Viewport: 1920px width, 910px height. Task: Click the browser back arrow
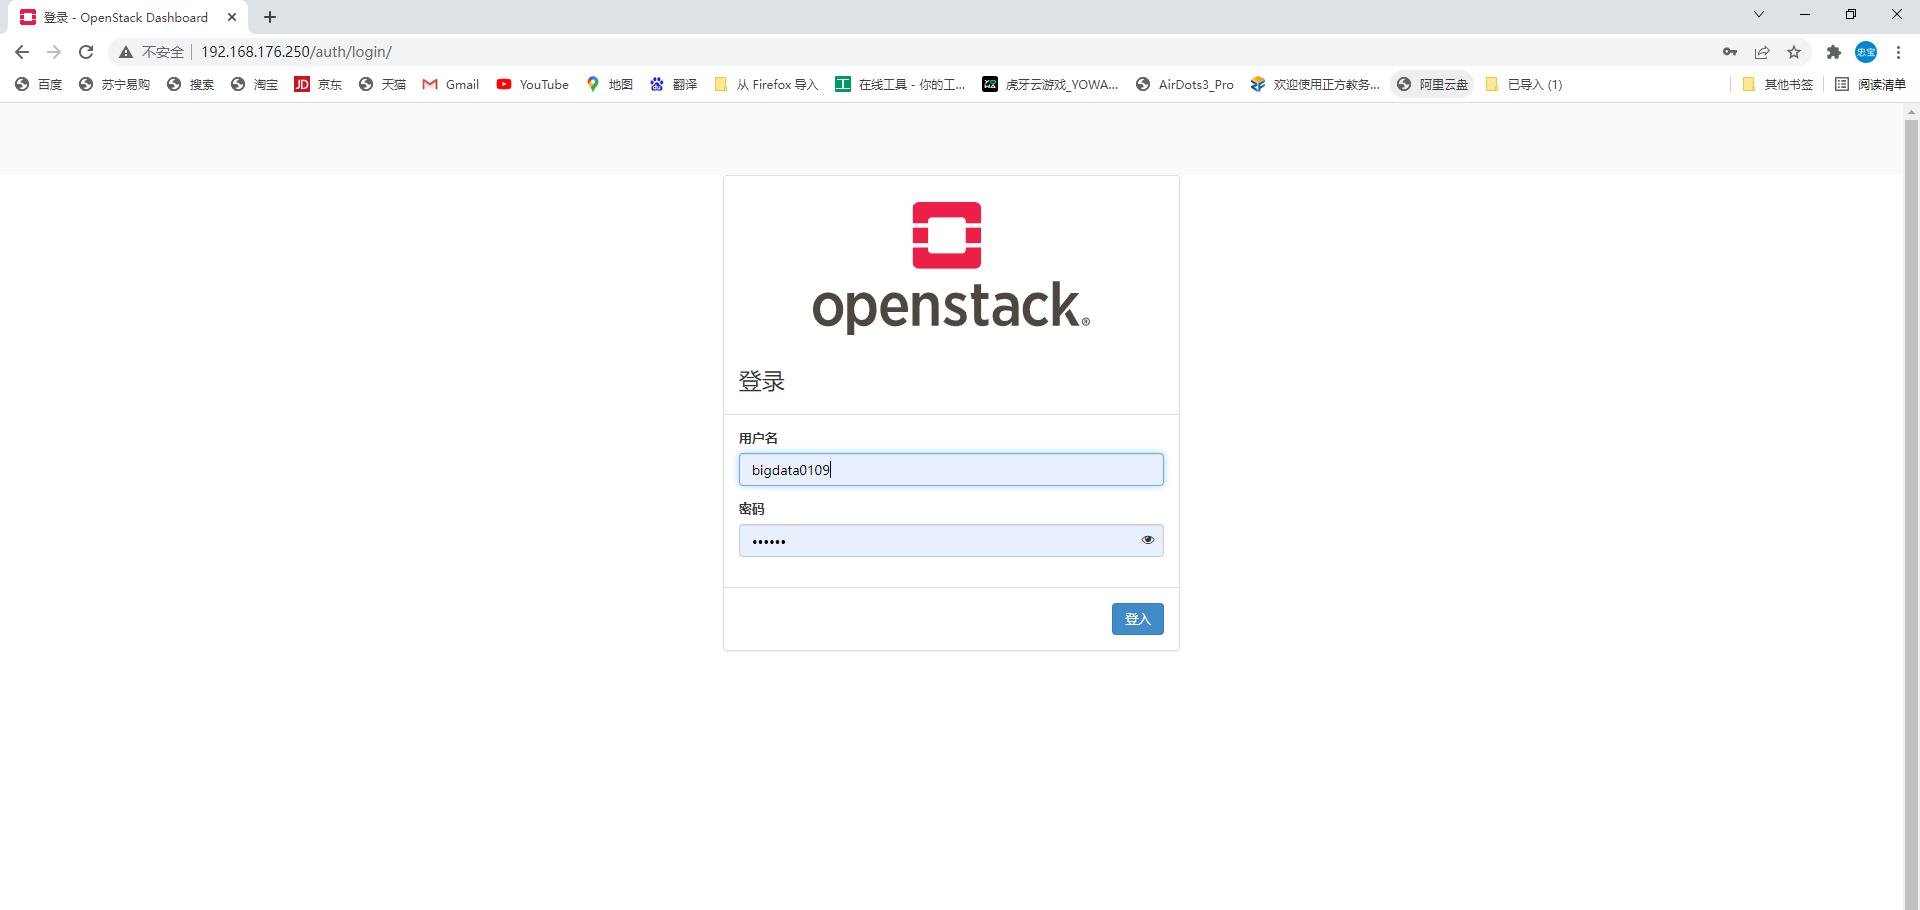coord(22,52)
